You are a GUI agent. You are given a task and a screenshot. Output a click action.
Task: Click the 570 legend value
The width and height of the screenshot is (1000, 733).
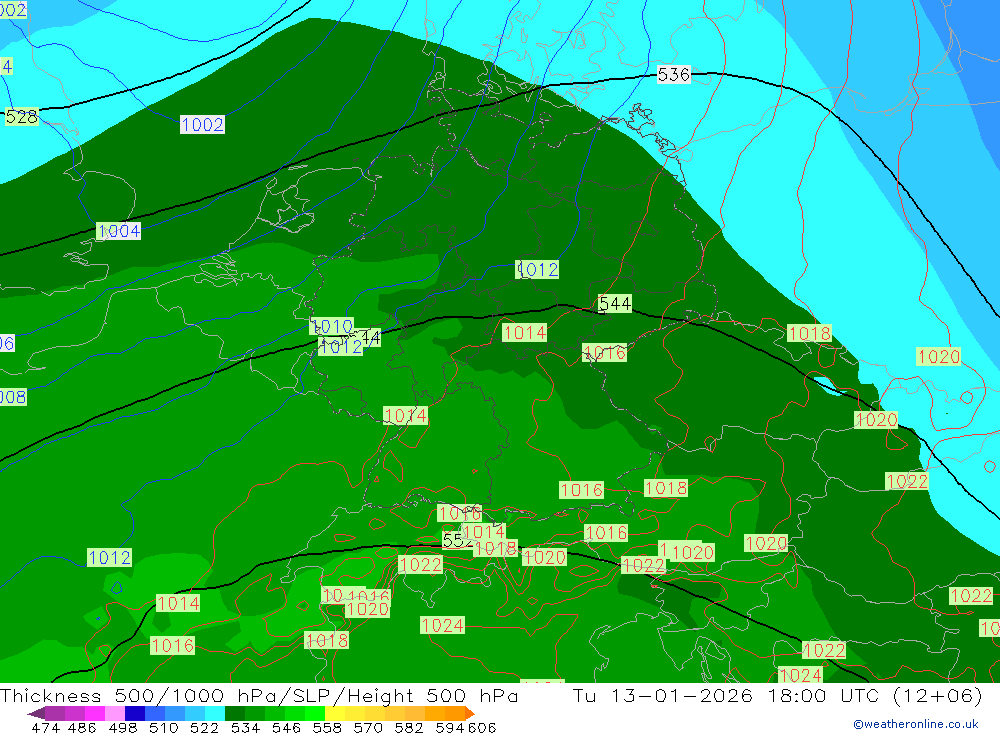pos(368,727)
